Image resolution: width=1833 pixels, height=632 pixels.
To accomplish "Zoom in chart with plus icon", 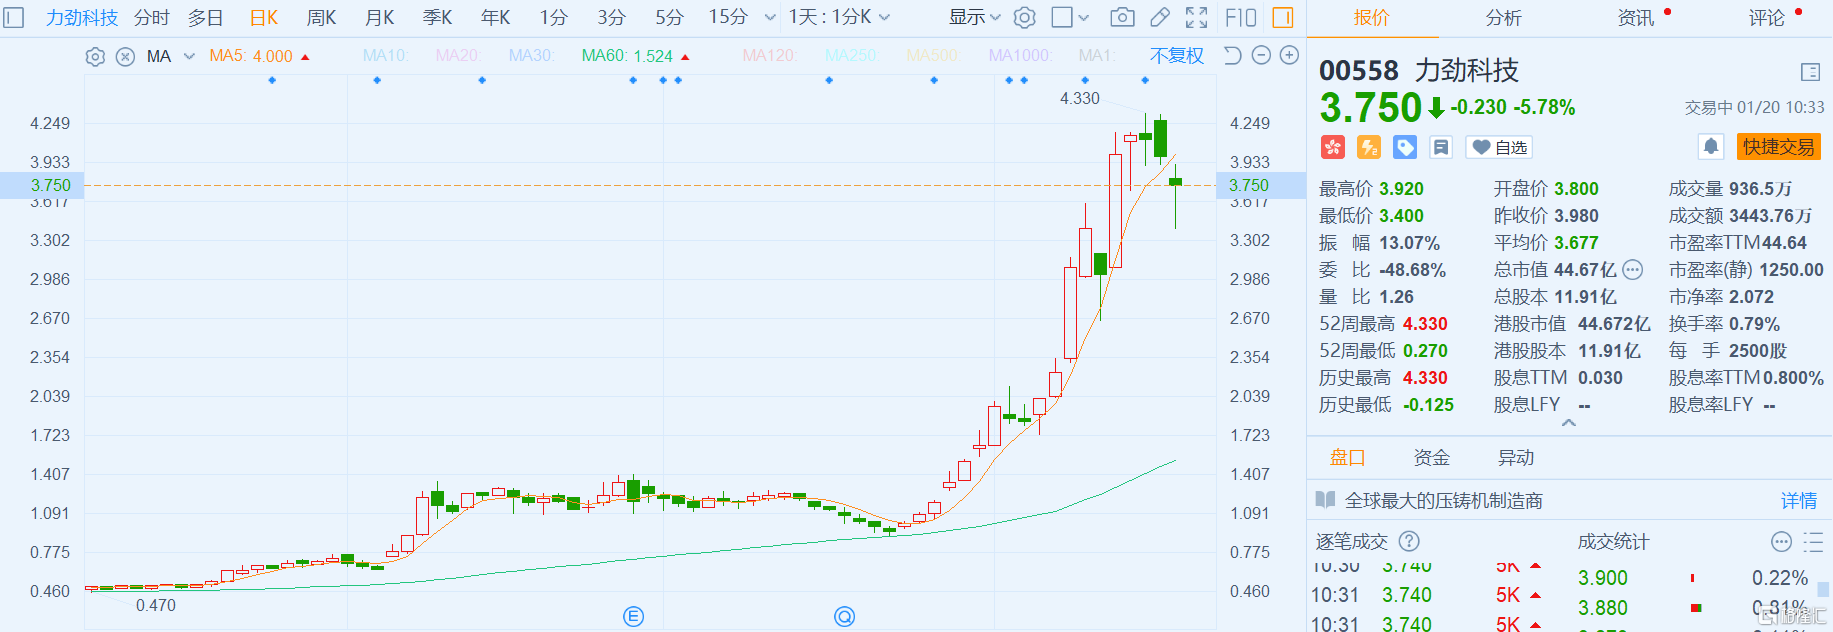I will [x=1290, y=56].
